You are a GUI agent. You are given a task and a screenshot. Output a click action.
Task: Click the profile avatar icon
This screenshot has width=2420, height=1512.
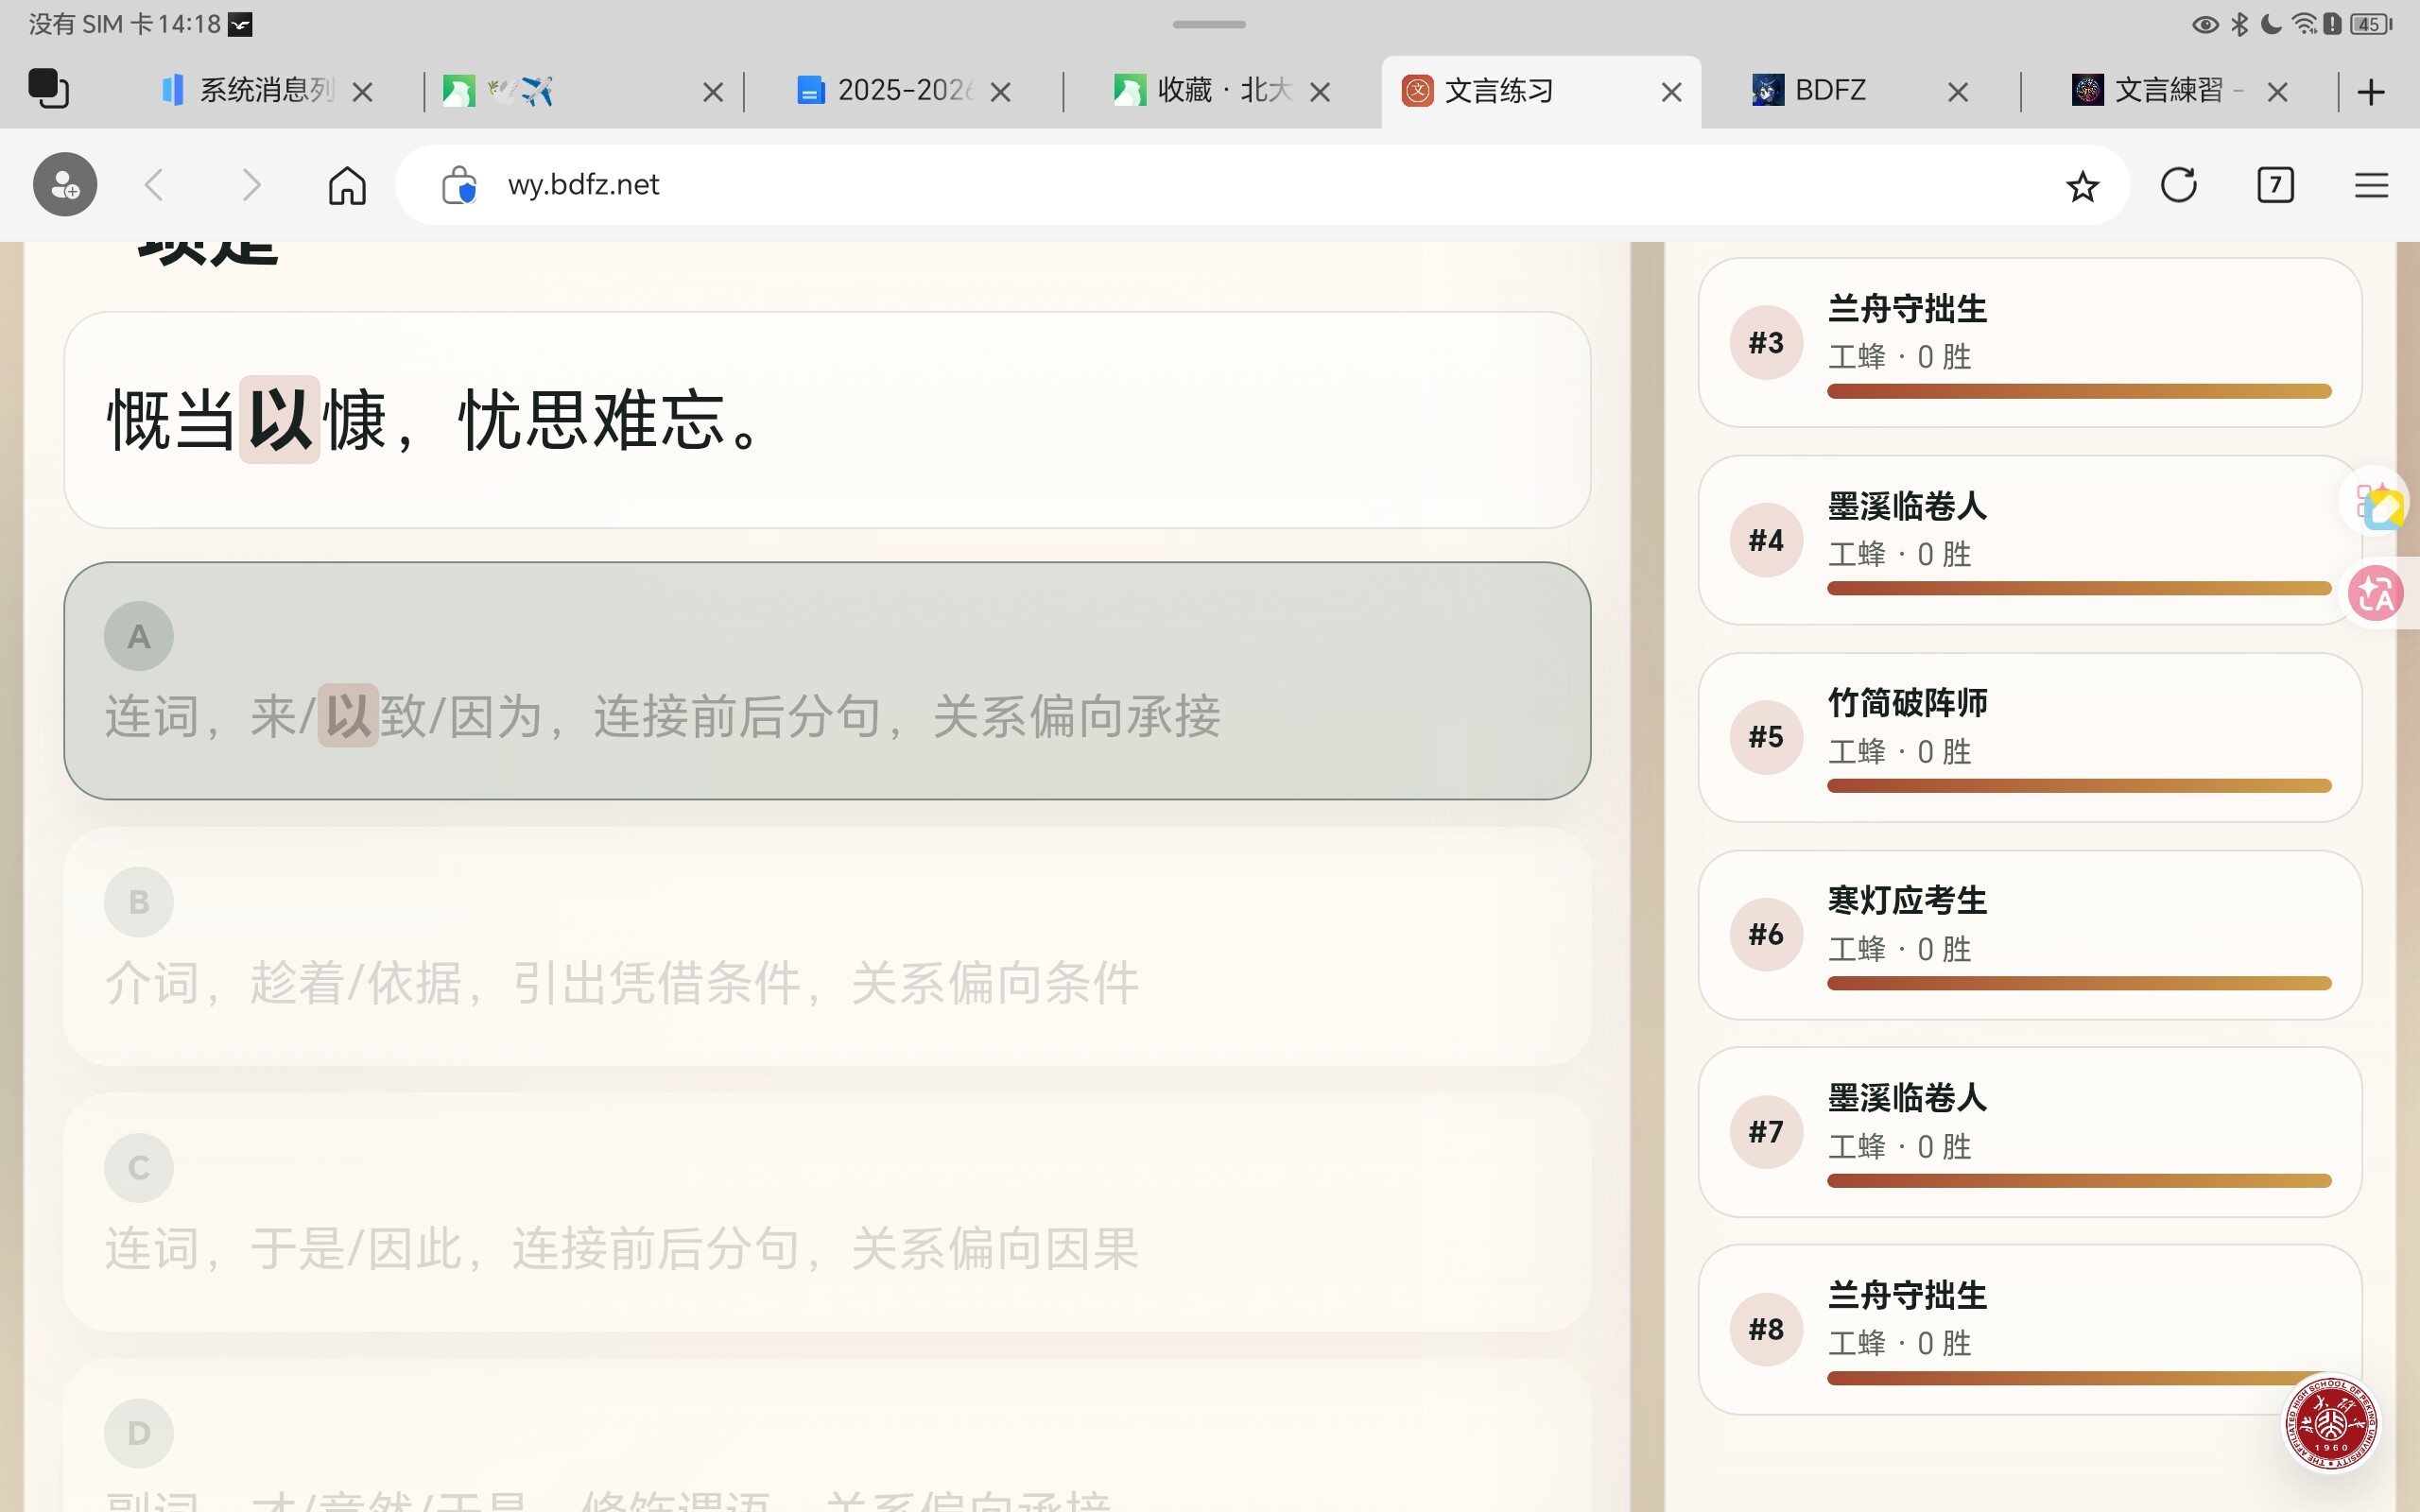point(65,185)
